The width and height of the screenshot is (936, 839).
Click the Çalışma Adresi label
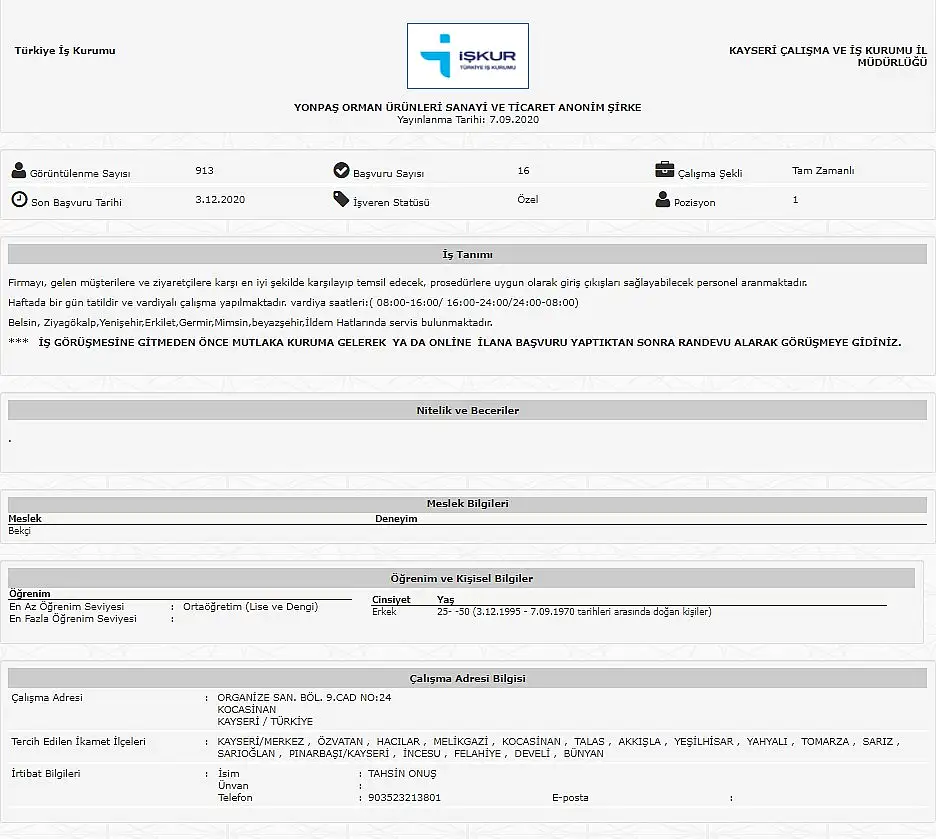click(47, 698)
